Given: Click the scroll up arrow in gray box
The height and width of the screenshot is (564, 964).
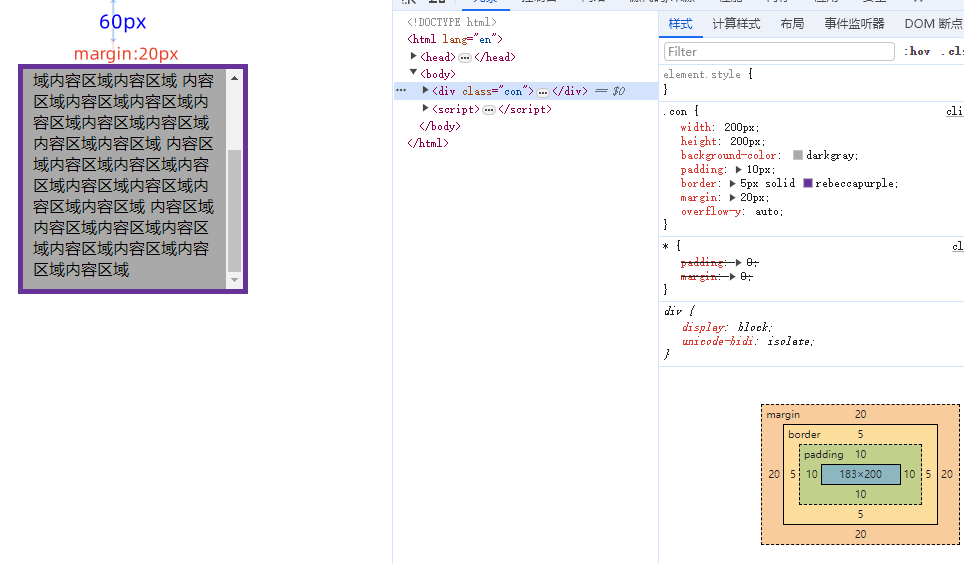Looking at the screenshot, I should tap(234, 78).
